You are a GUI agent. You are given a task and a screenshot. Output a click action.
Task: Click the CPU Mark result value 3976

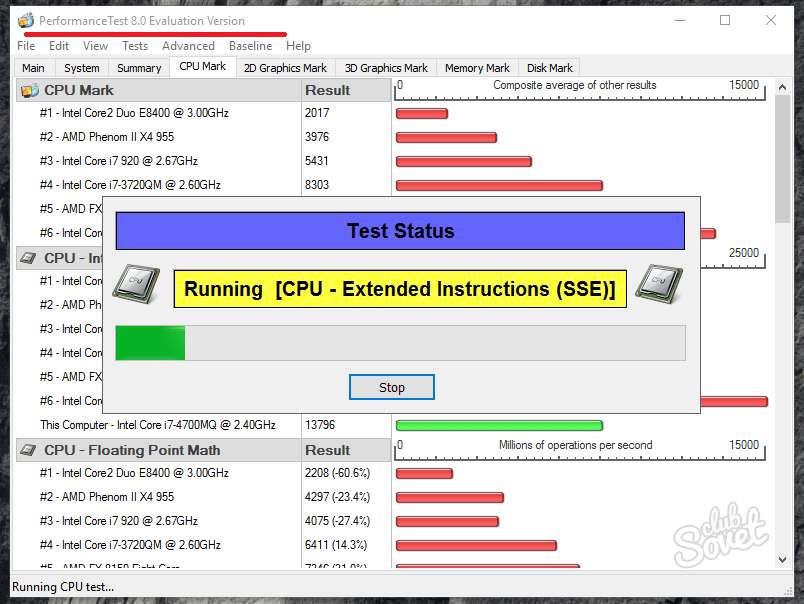317,137
